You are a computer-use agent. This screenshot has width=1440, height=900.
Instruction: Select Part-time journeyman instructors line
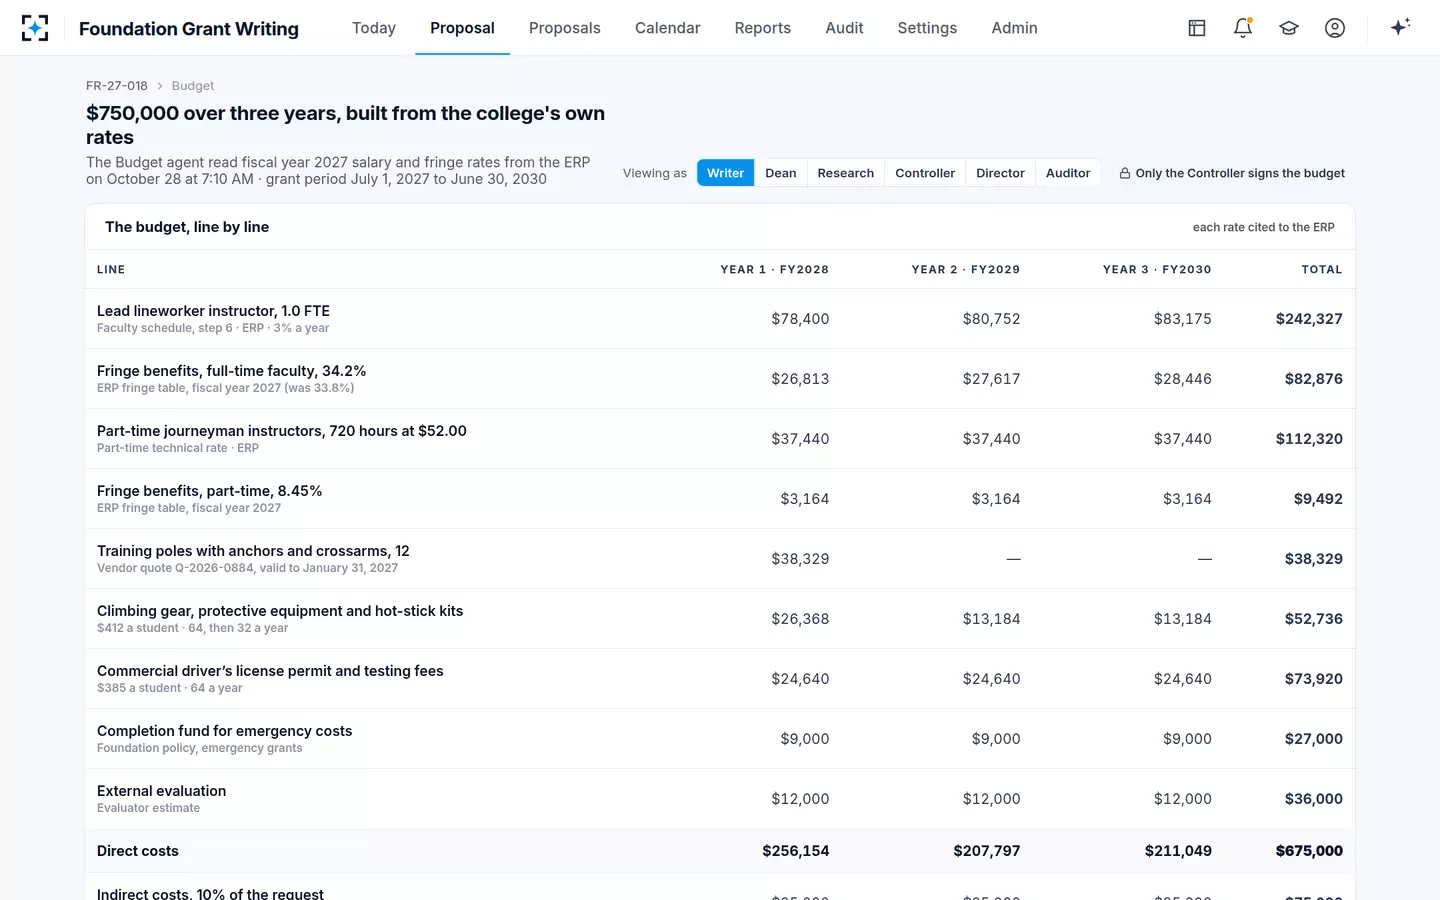pos(720,439)
